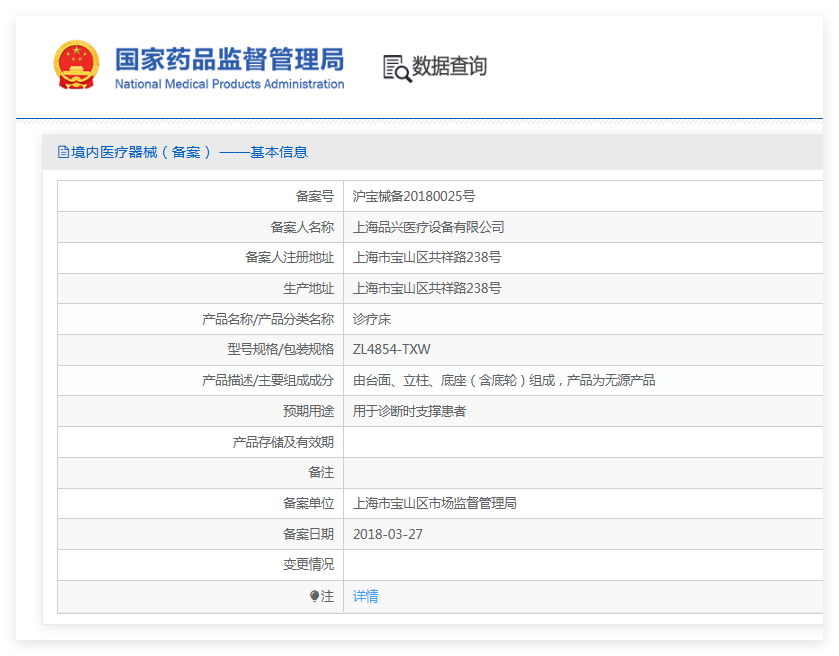This screenshot has height=656, width=839.
Task: Click the 备案人注册地址 label
Action: (289, 257)
